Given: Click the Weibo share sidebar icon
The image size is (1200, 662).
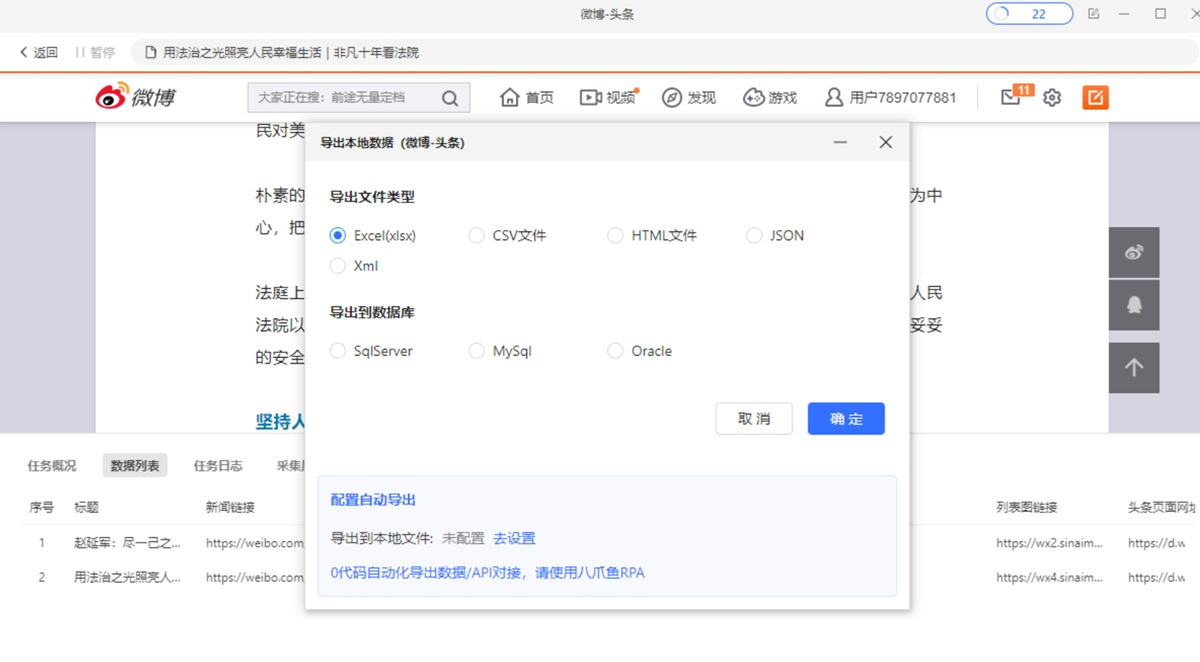Looking at the screenshot, I should click(1134, 252).
